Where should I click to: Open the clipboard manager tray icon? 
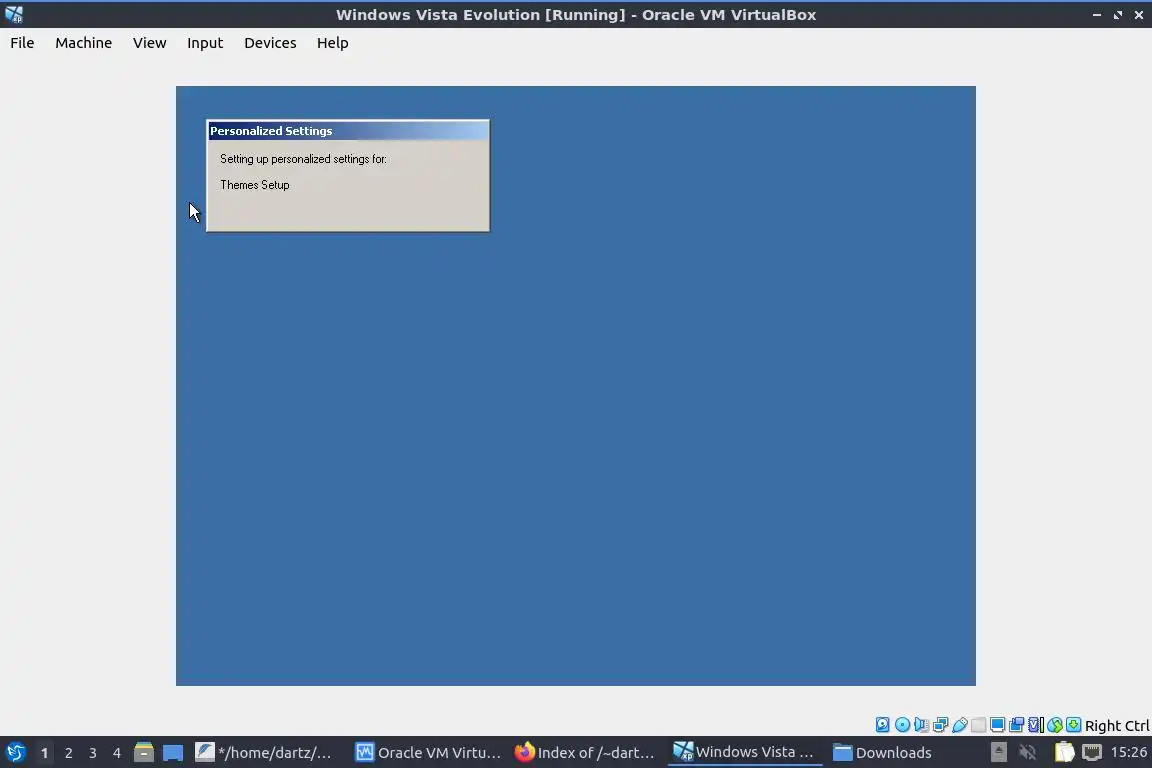[x=1065, y=753]
